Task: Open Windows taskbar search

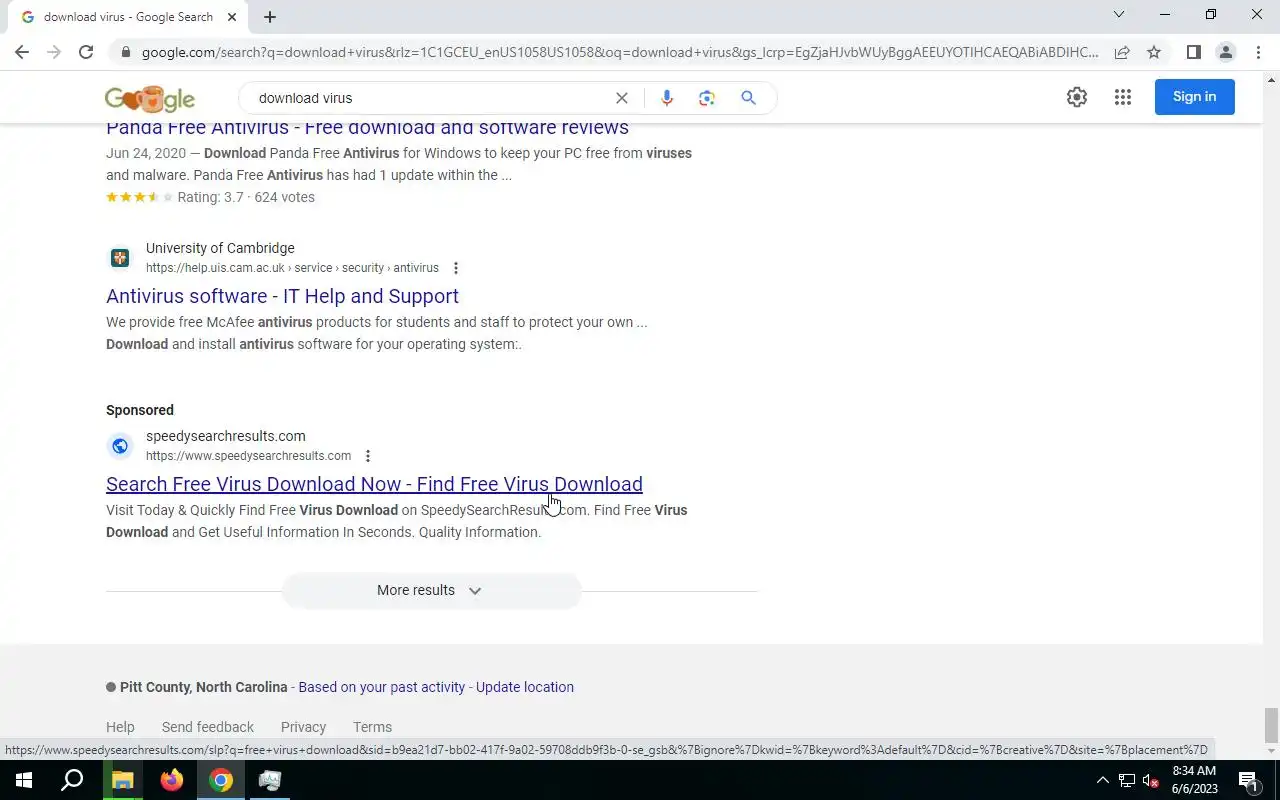Action: 72,780
